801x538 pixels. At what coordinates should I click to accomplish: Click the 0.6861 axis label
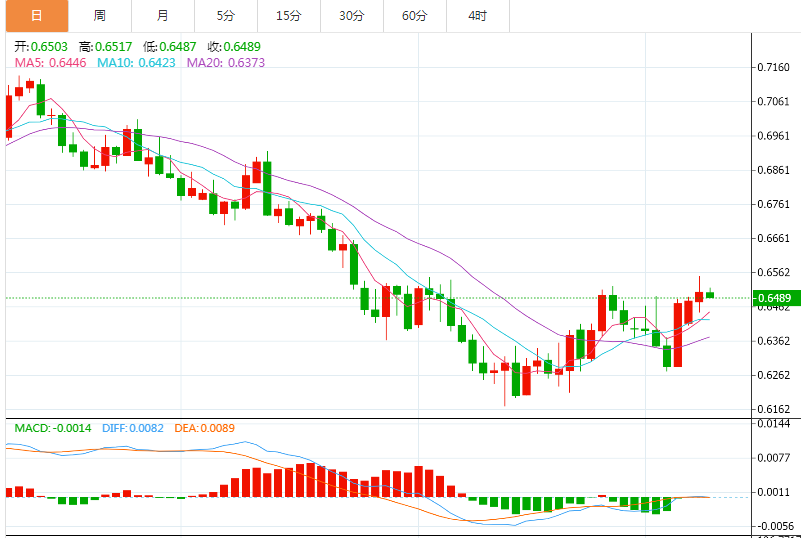pyautogui.click(x=773, y=170)
